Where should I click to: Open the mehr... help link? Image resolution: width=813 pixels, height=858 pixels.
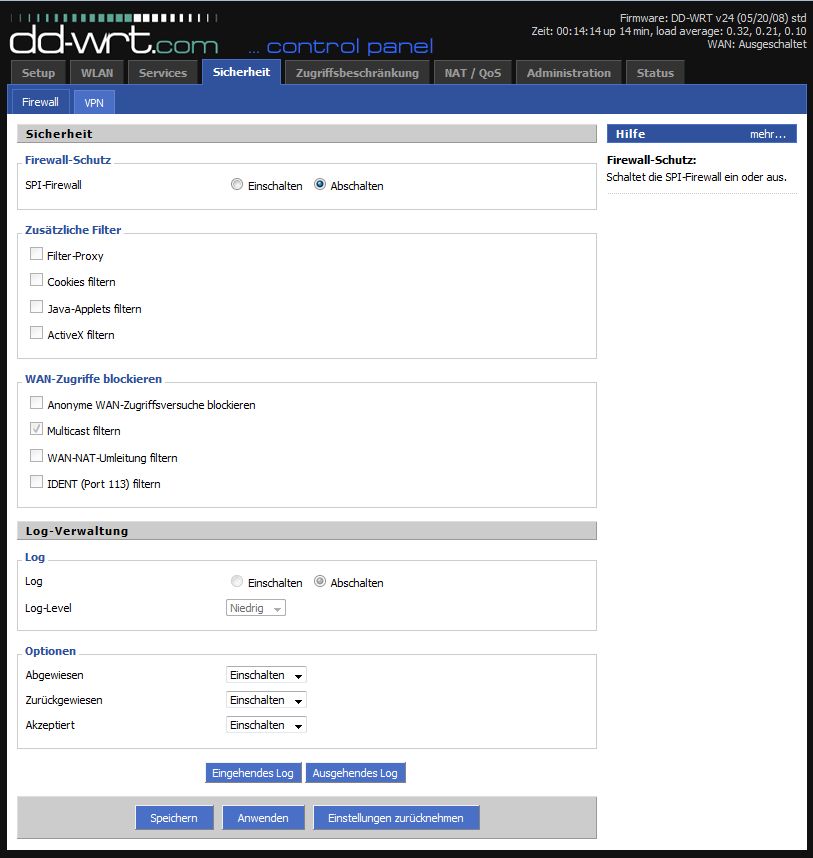[x=767, y=134]
